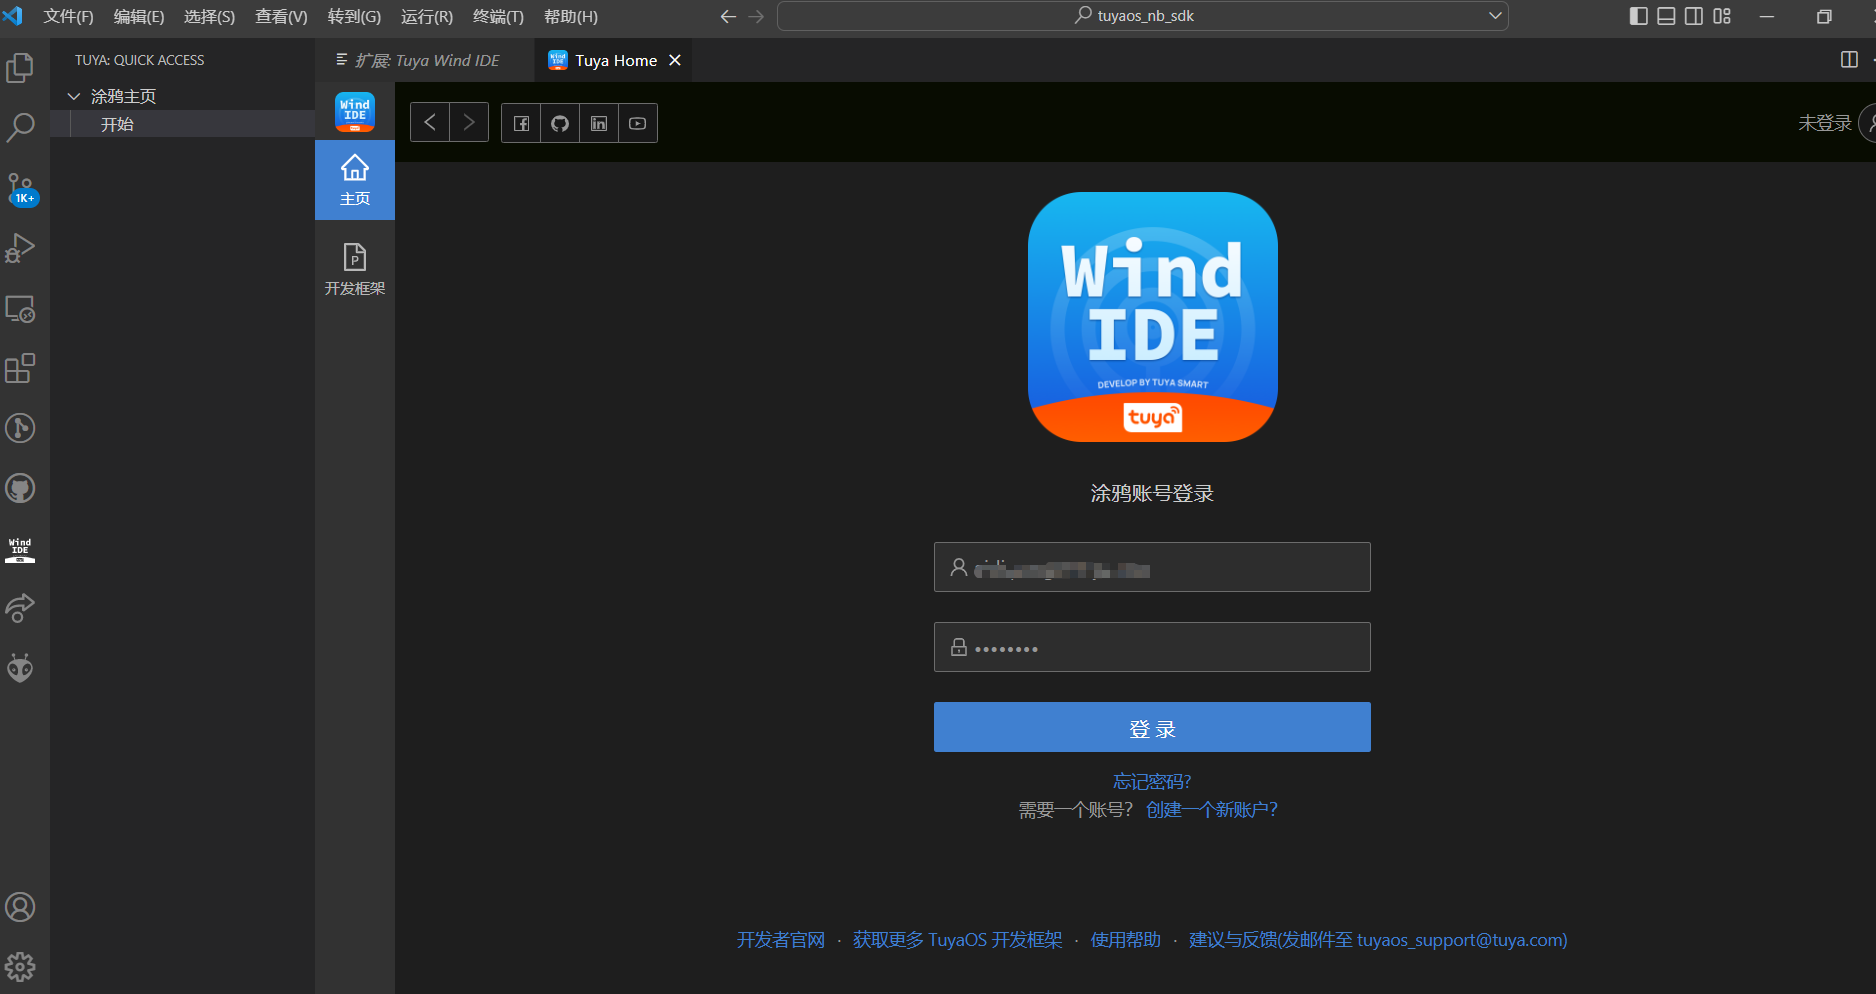
Task: Open Run and Debug view
Action: [20, 248]
